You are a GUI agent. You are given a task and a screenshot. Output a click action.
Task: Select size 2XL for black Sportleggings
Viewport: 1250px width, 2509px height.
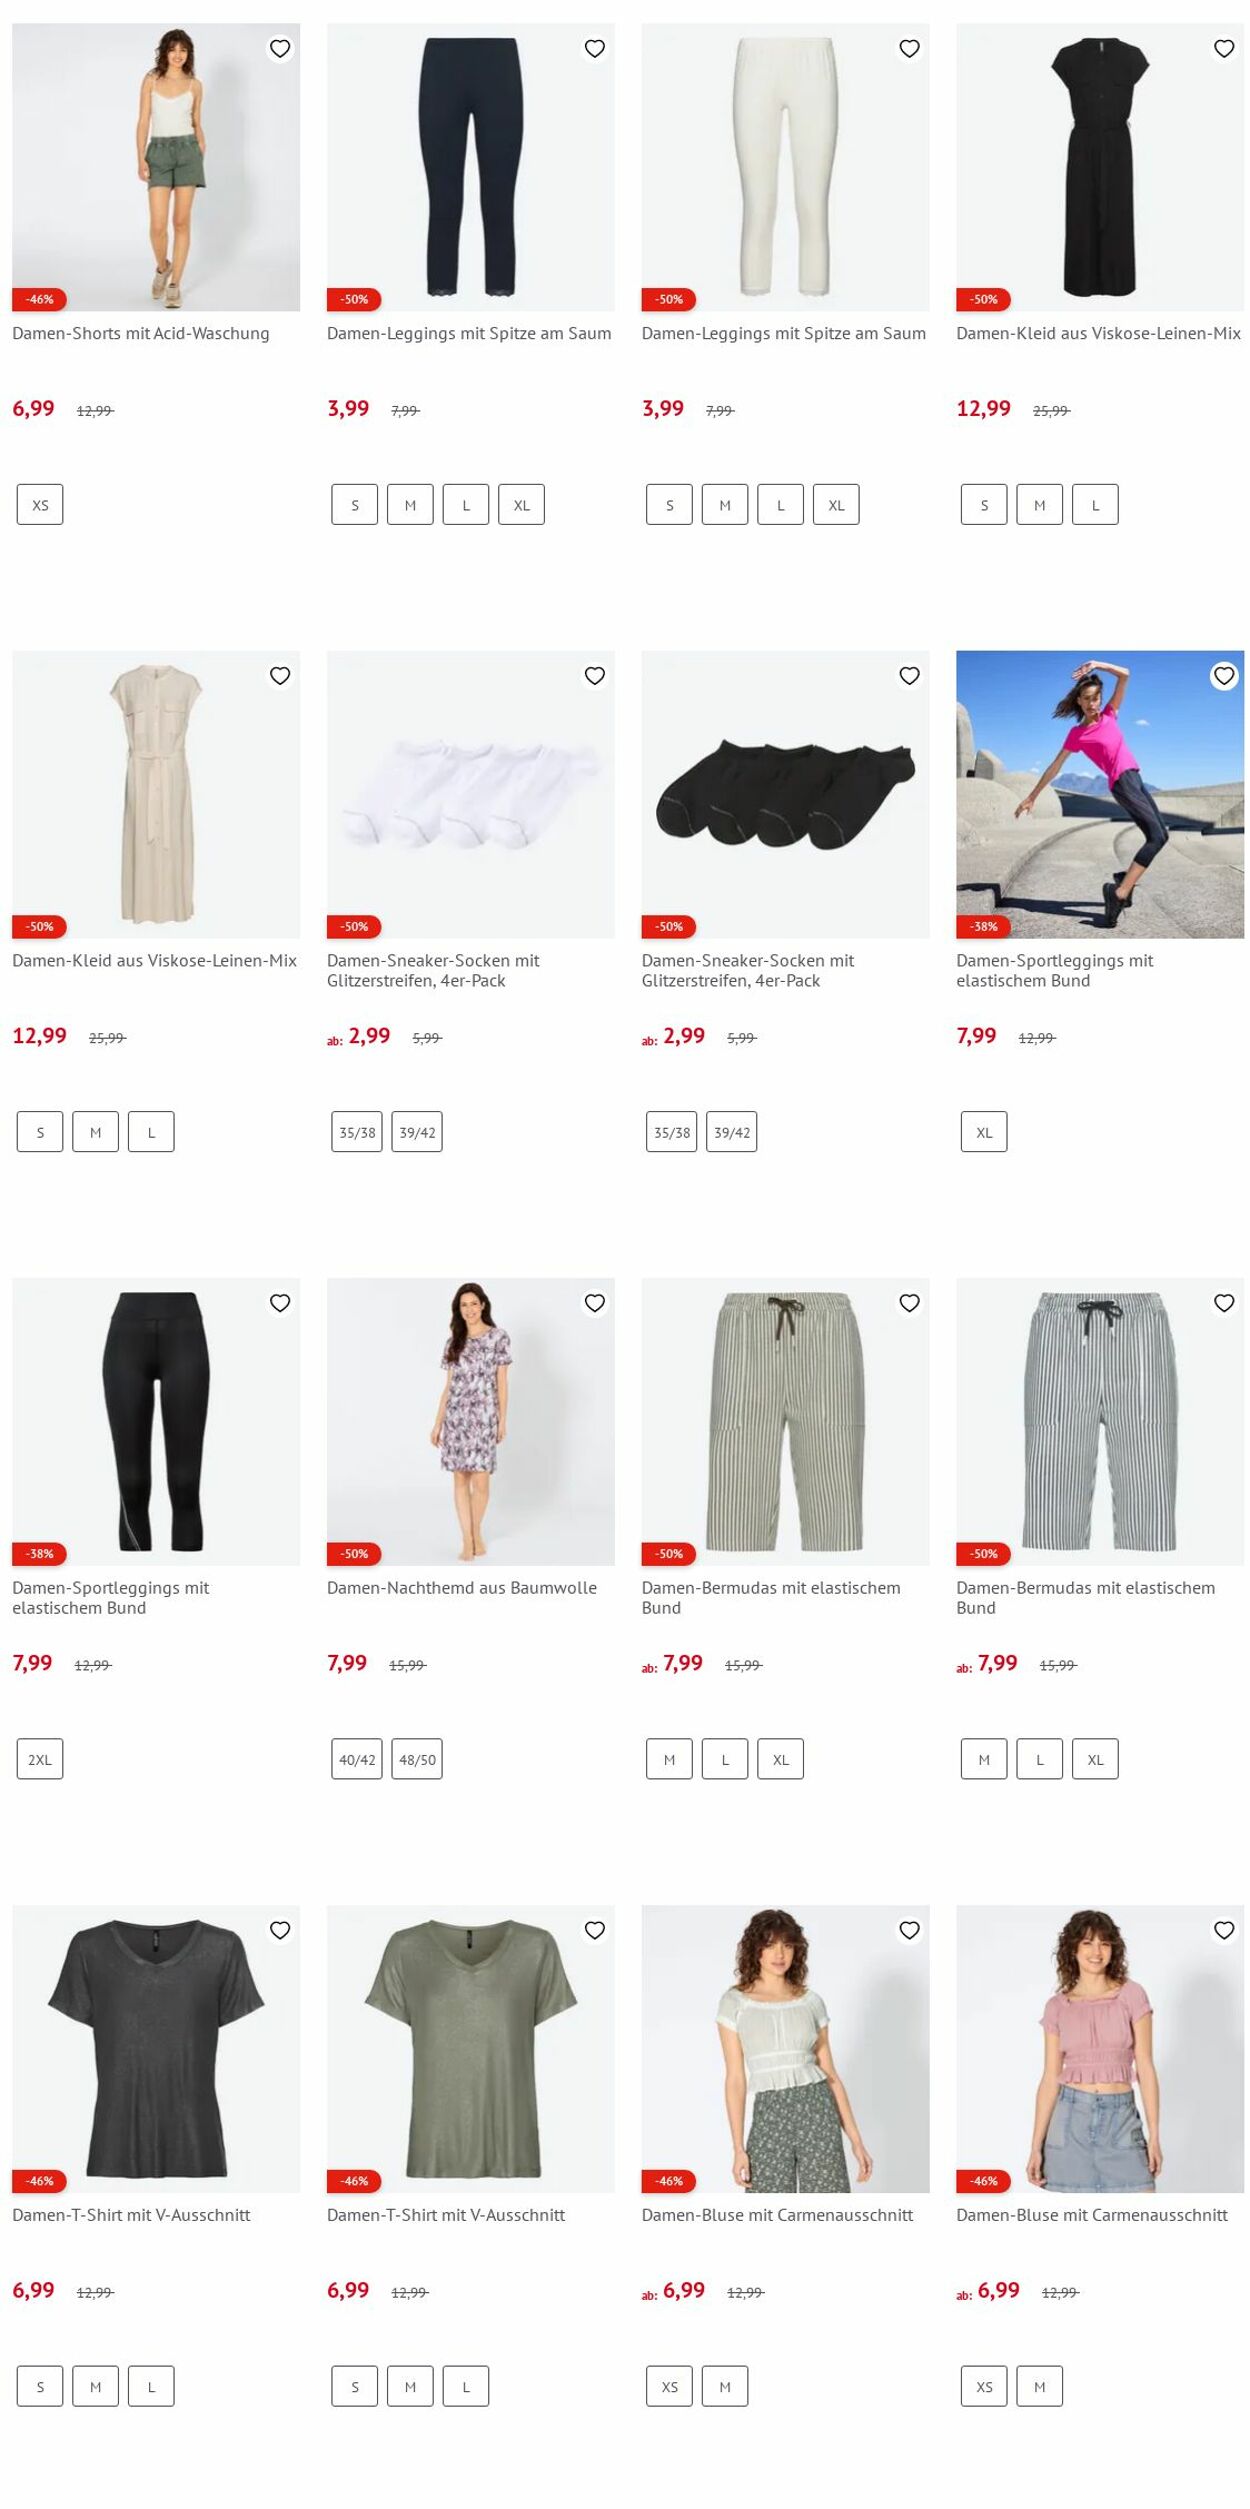click(x=40, y=1759)
